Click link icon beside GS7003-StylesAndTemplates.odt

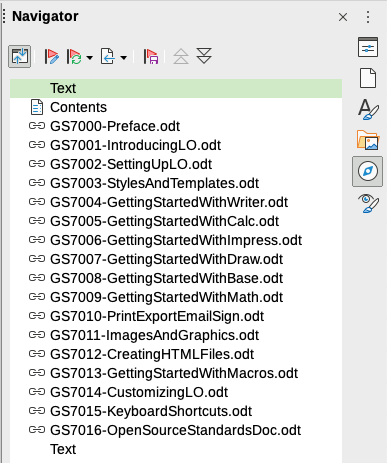(x=37, y=183)
